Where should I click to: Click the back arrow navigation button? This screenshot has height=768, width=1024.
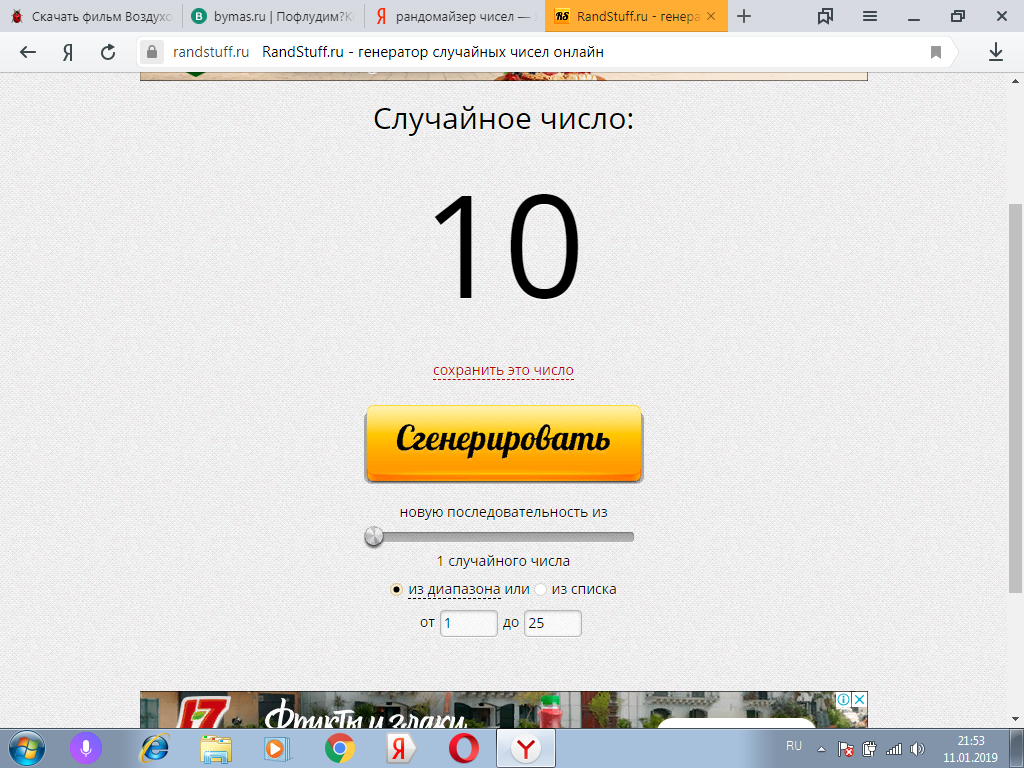point(28,52)
